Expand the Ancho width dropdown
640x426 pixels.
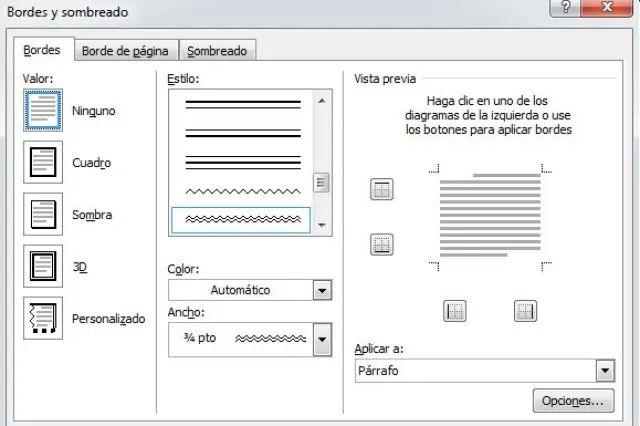tap(321, 340)
